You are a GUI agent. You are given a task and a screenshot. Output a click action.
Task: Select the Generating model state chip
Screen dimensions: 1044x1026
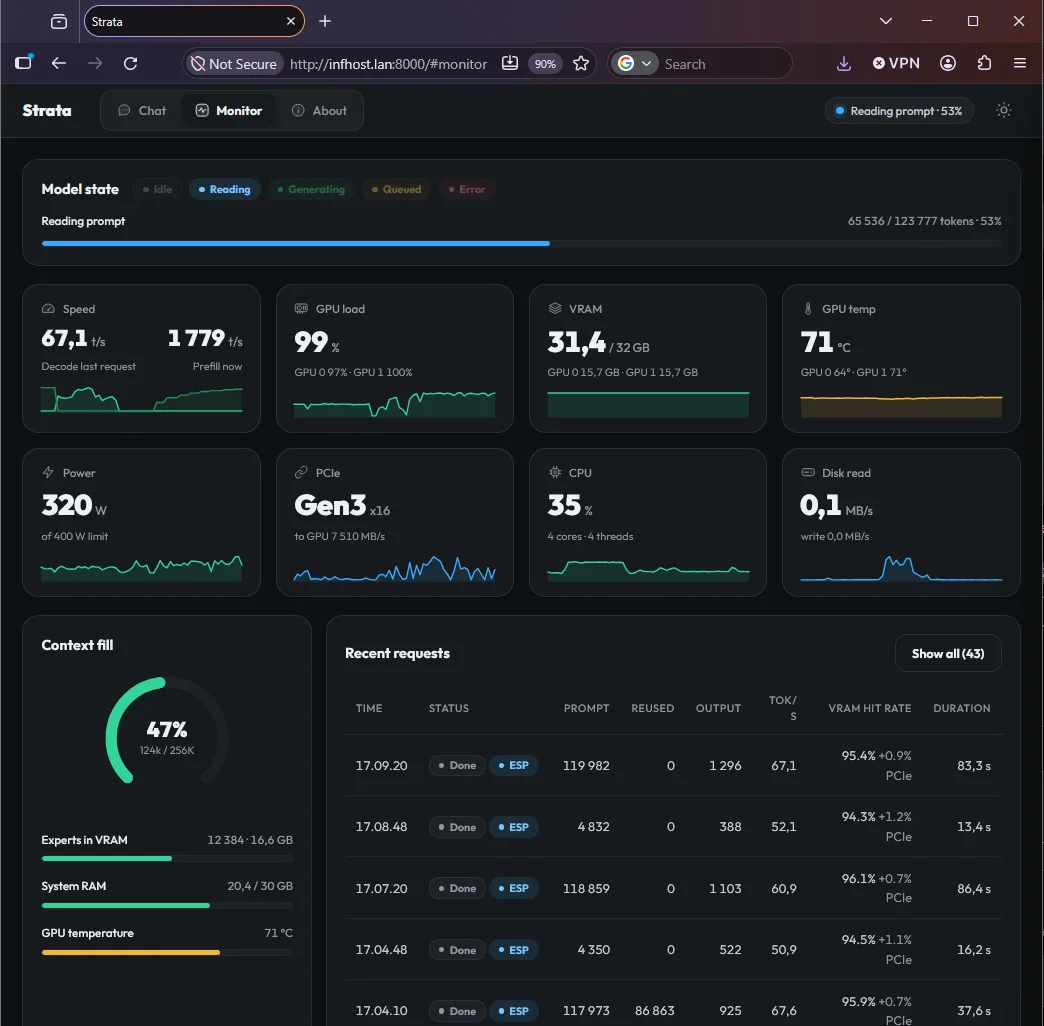pos(311,189)
